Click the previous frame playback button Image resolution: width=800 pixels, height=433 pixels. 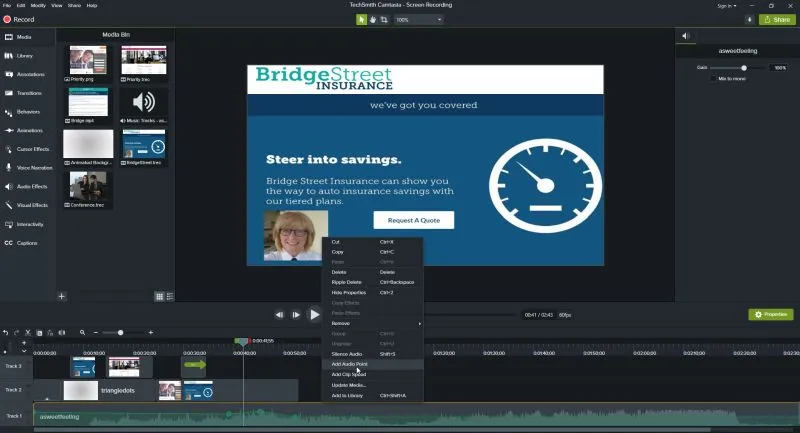tap(279, 315)
